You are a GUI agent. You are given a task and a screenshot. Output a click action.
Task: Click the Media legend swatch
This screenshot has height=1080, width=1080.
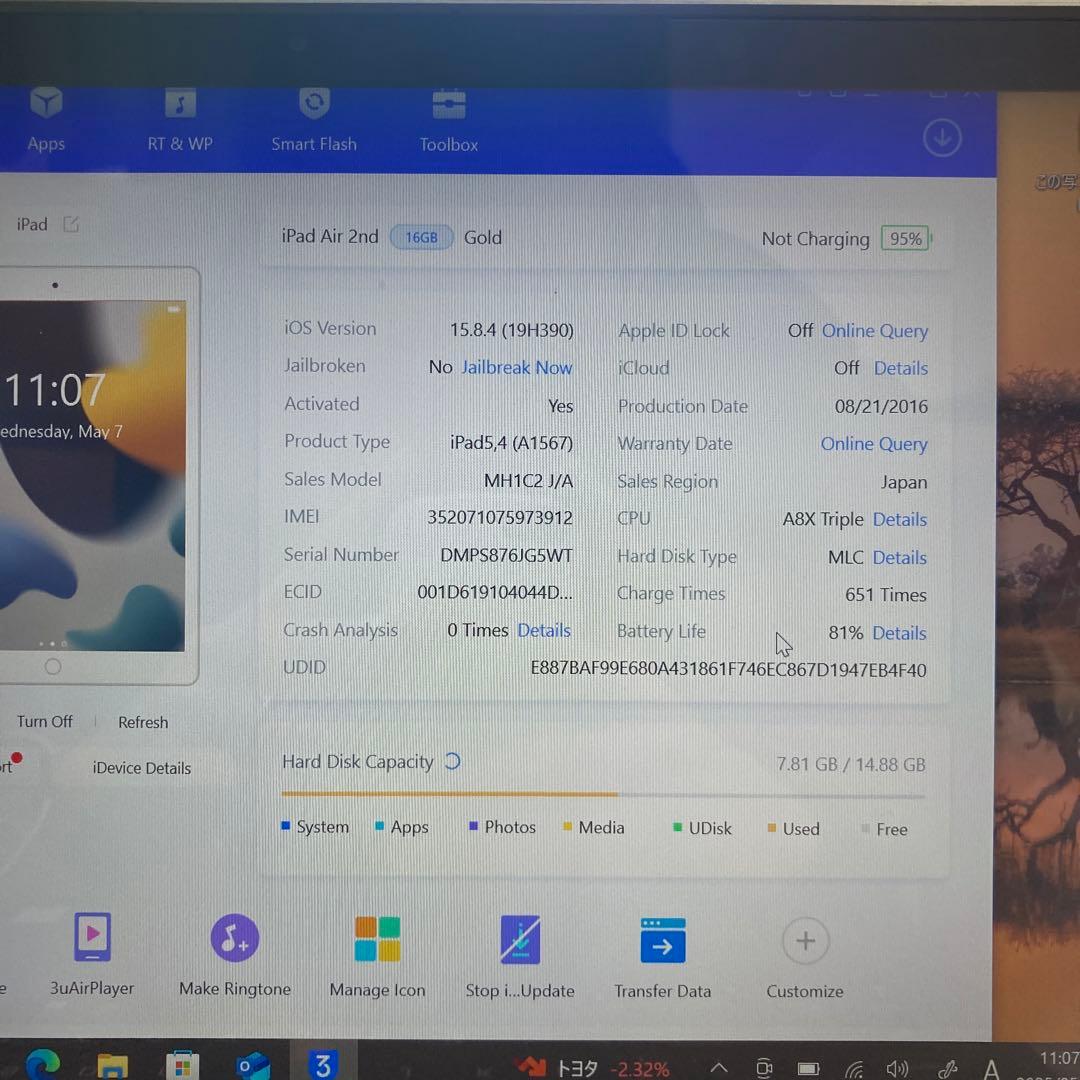568,827
